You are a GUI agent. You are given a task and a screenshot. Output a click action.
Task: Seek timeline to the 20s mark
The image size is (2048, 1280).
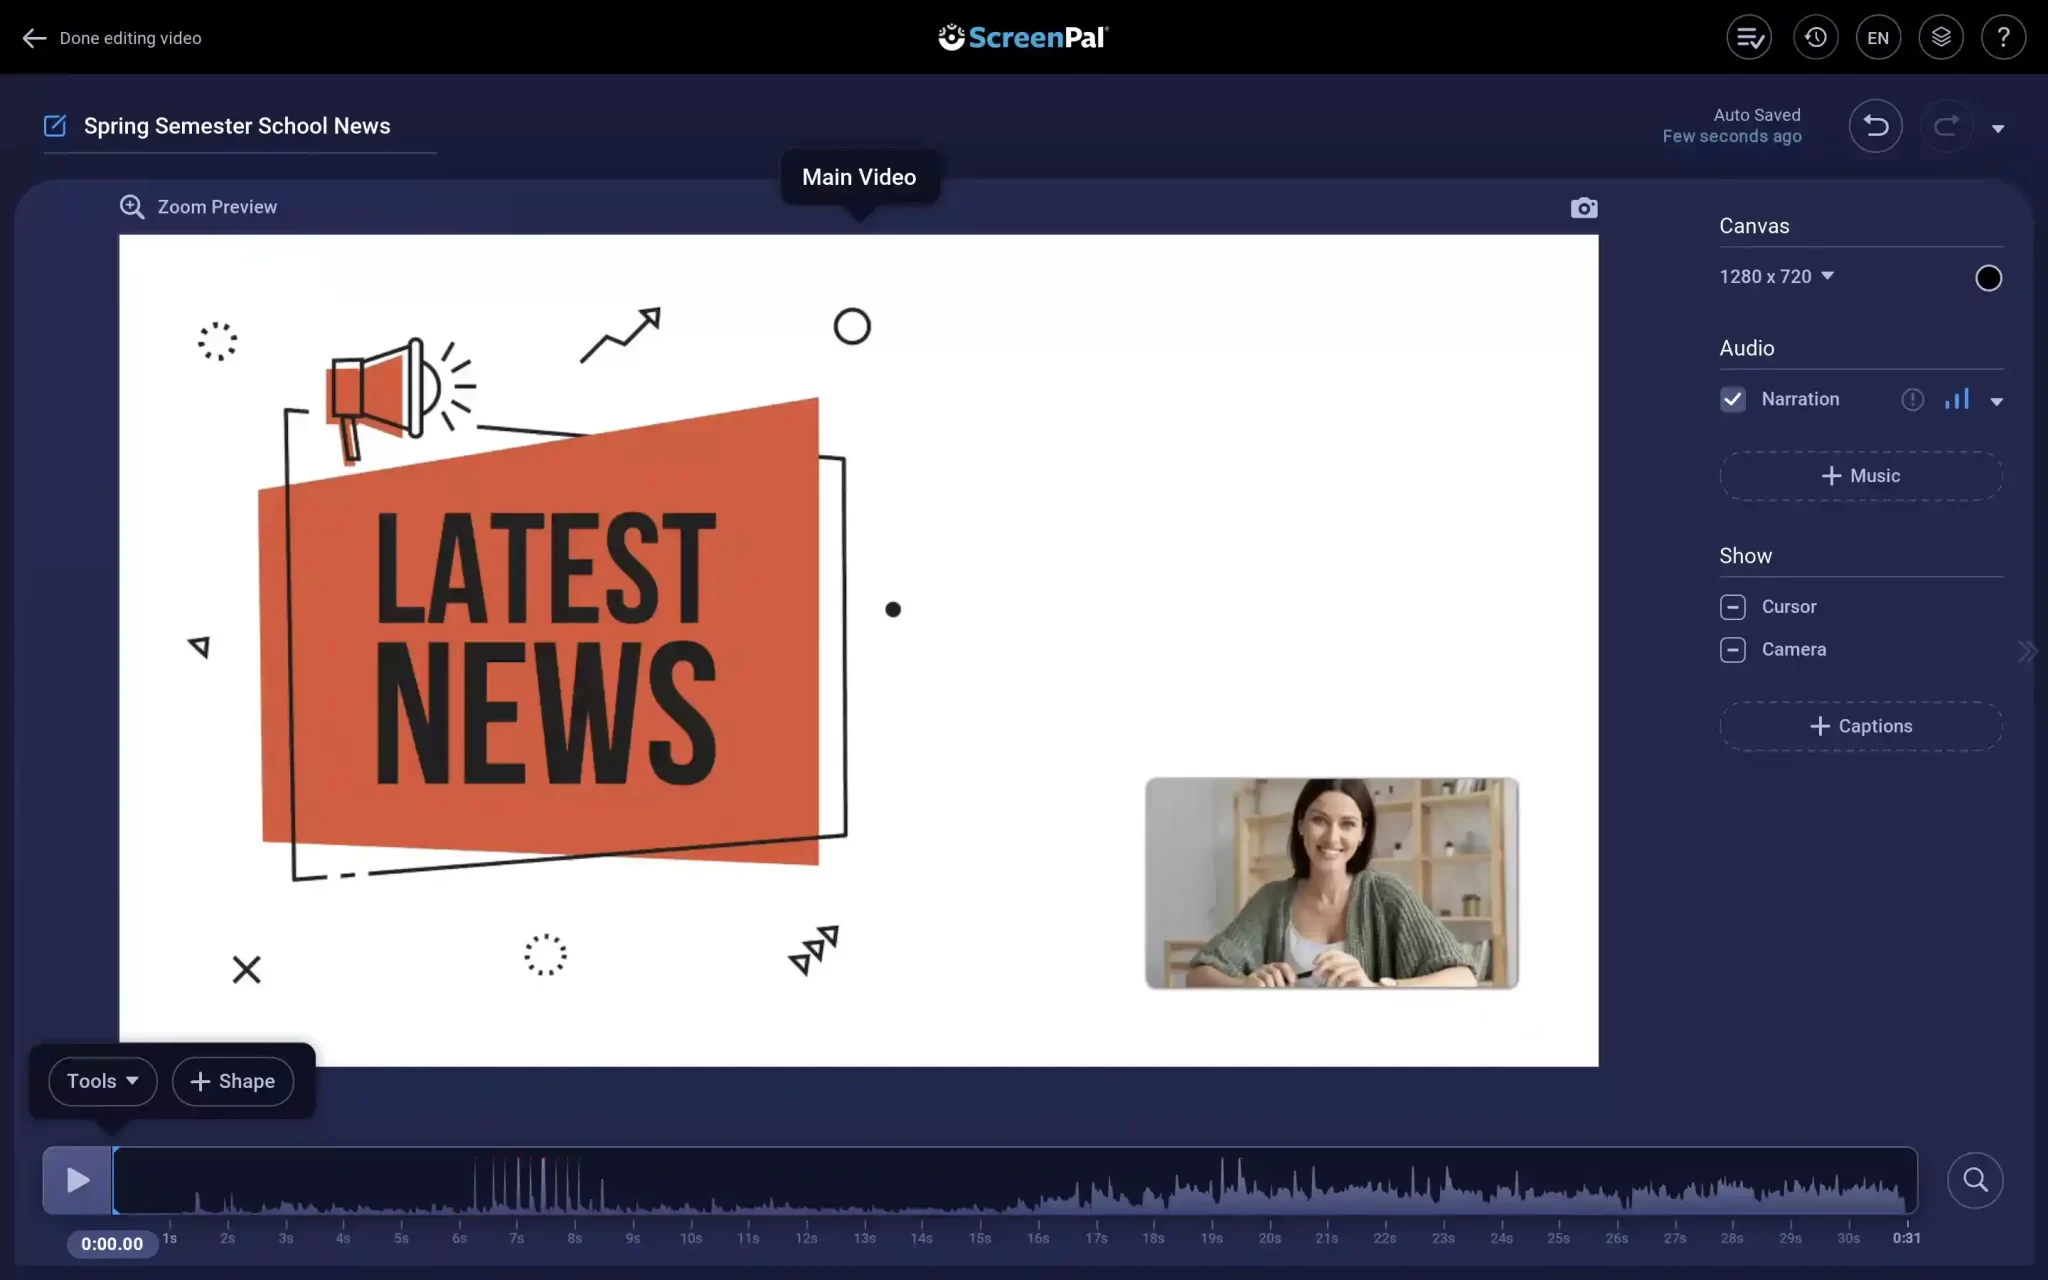[x=1270, y=1238]
